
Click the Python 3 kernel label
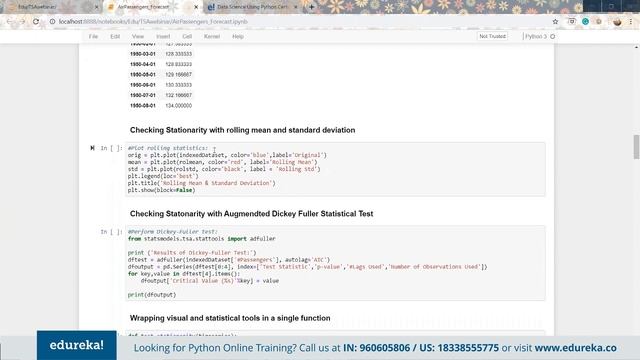[x=536, y=36]
